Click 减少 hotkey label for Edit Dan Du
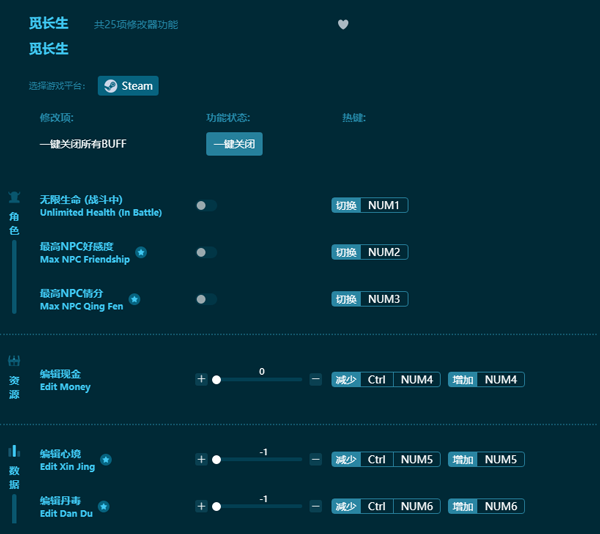Screen dimensions: 600x534 click(346, 506)
